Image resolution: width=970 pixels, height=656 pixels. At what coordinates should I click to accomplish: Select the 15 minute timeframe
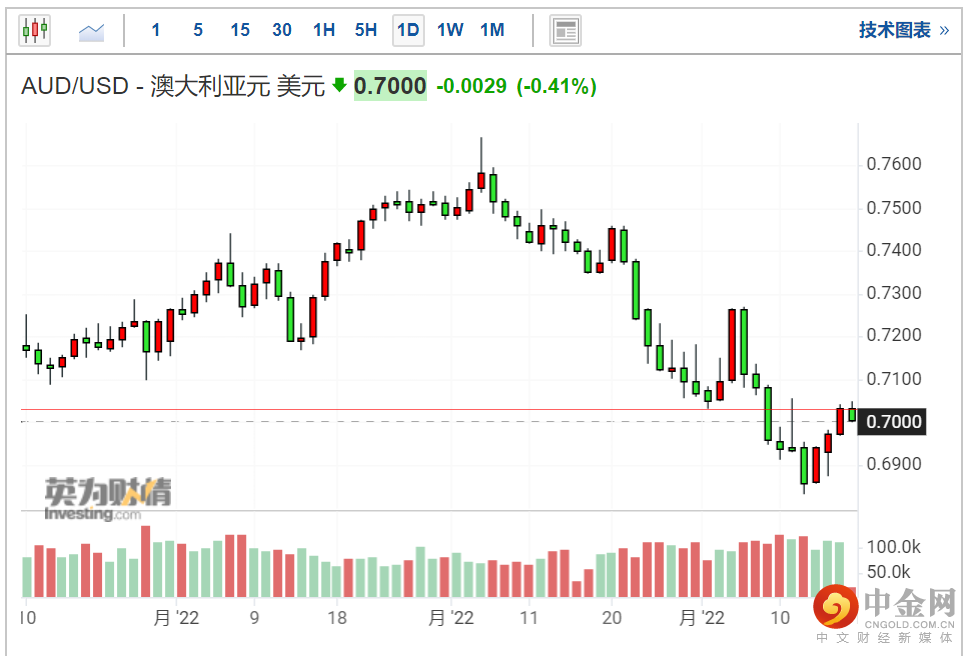(x=240, y=30)
